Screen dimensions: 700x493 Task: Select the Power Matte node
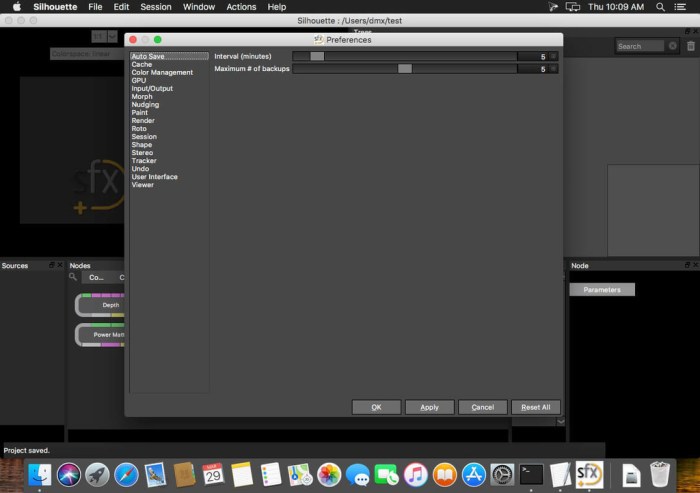coord(100,335)
